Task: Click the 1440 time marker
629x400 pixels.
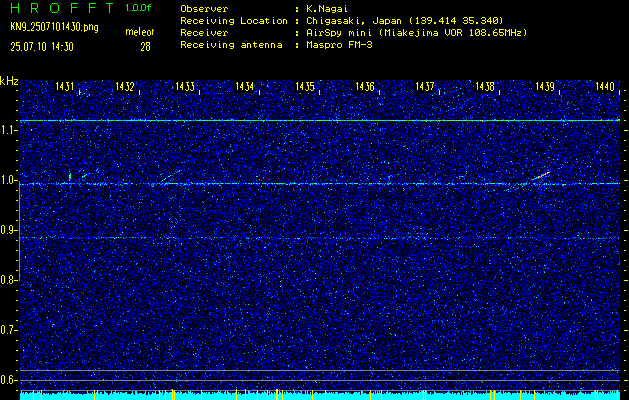Action: 605,86
